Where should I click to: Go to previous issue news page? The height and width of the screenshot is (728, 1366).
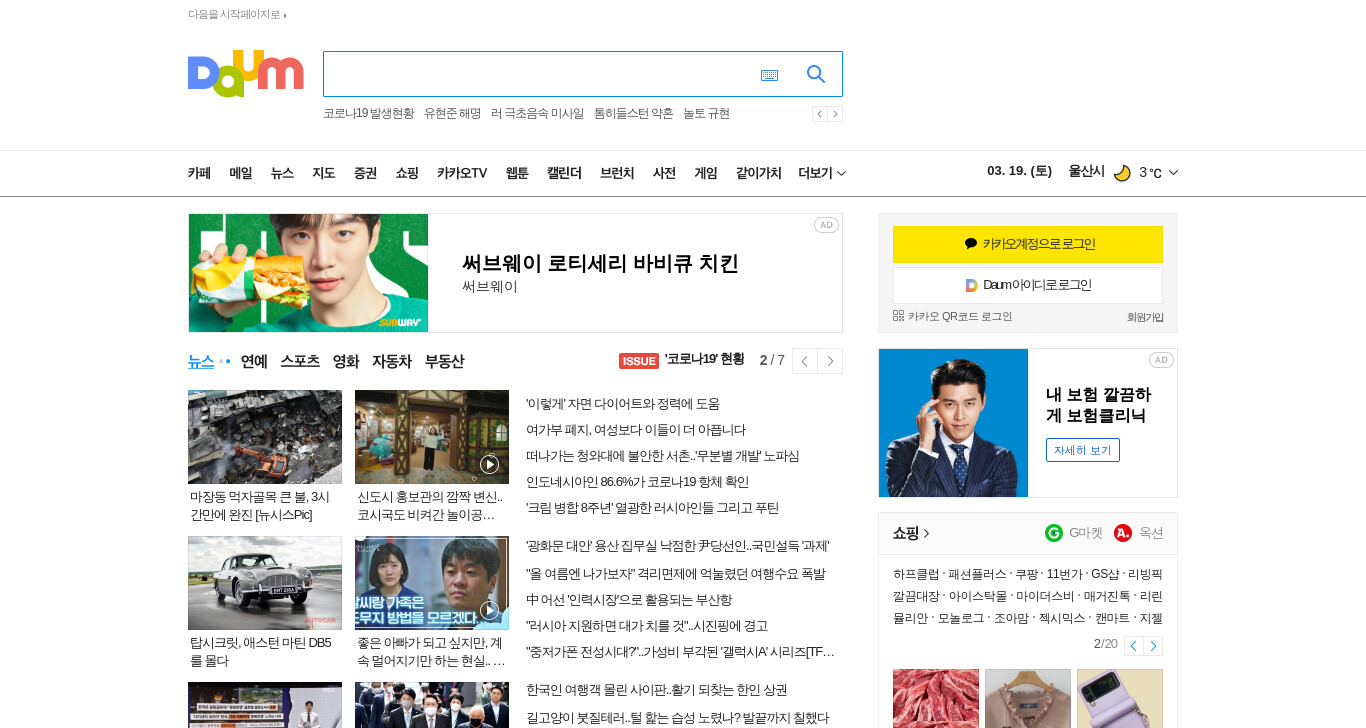805,361
